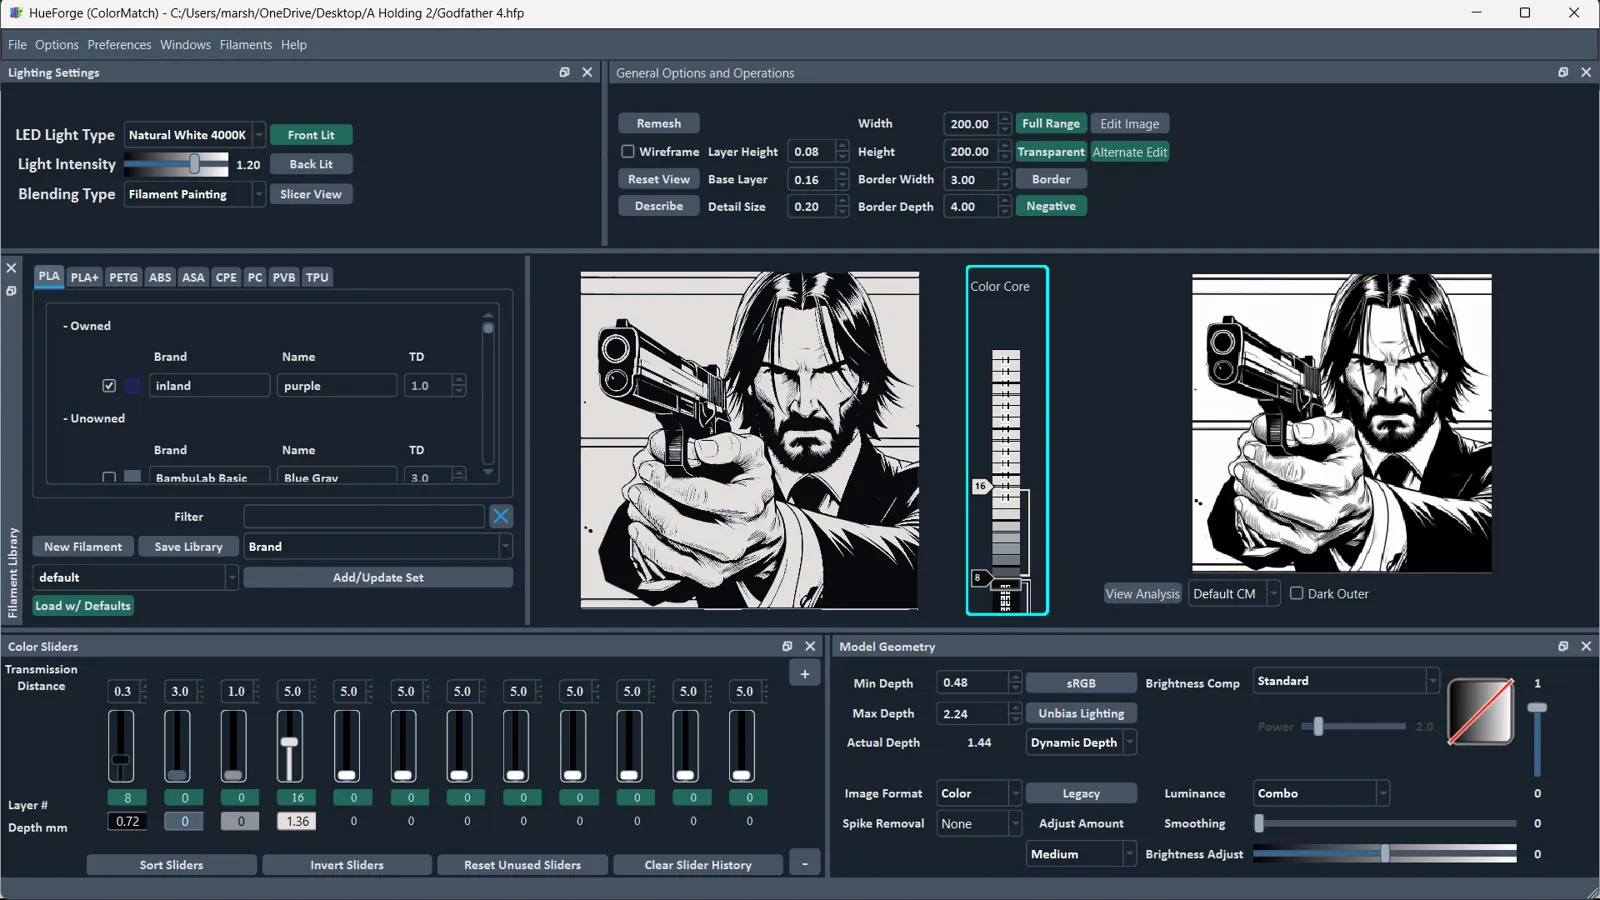Screen dimensions: 1600x900
Task: Click layer 16 marker on Color Core
Action: click(x=980, y=486)
